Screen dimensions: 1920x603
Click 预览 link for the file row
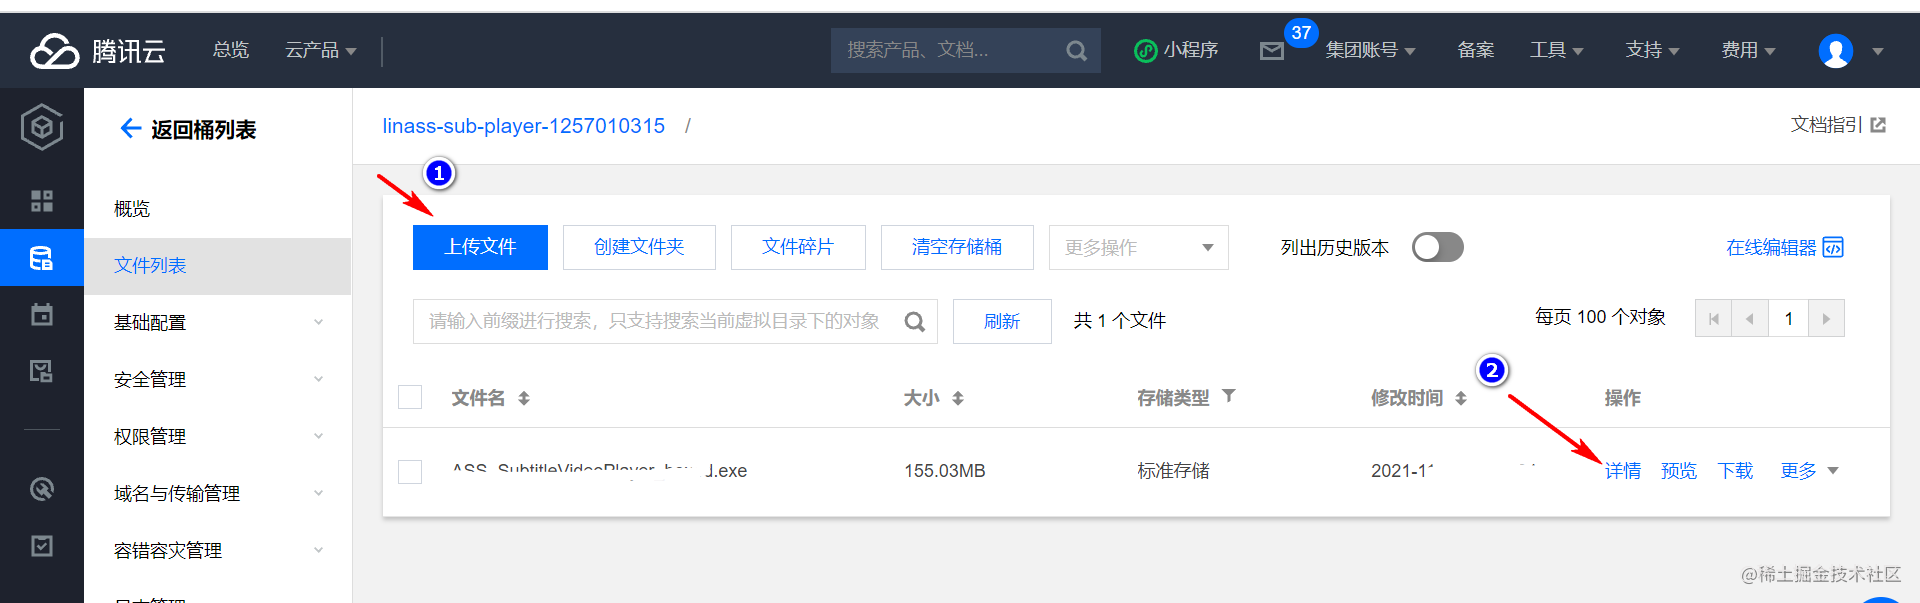(1679, 471)
